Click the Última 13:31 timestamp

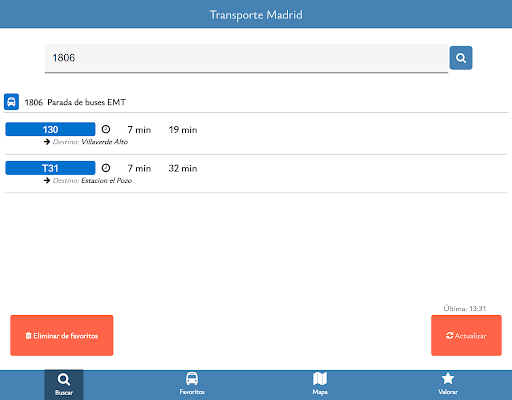pyautogui.click(x=464, y=308)
